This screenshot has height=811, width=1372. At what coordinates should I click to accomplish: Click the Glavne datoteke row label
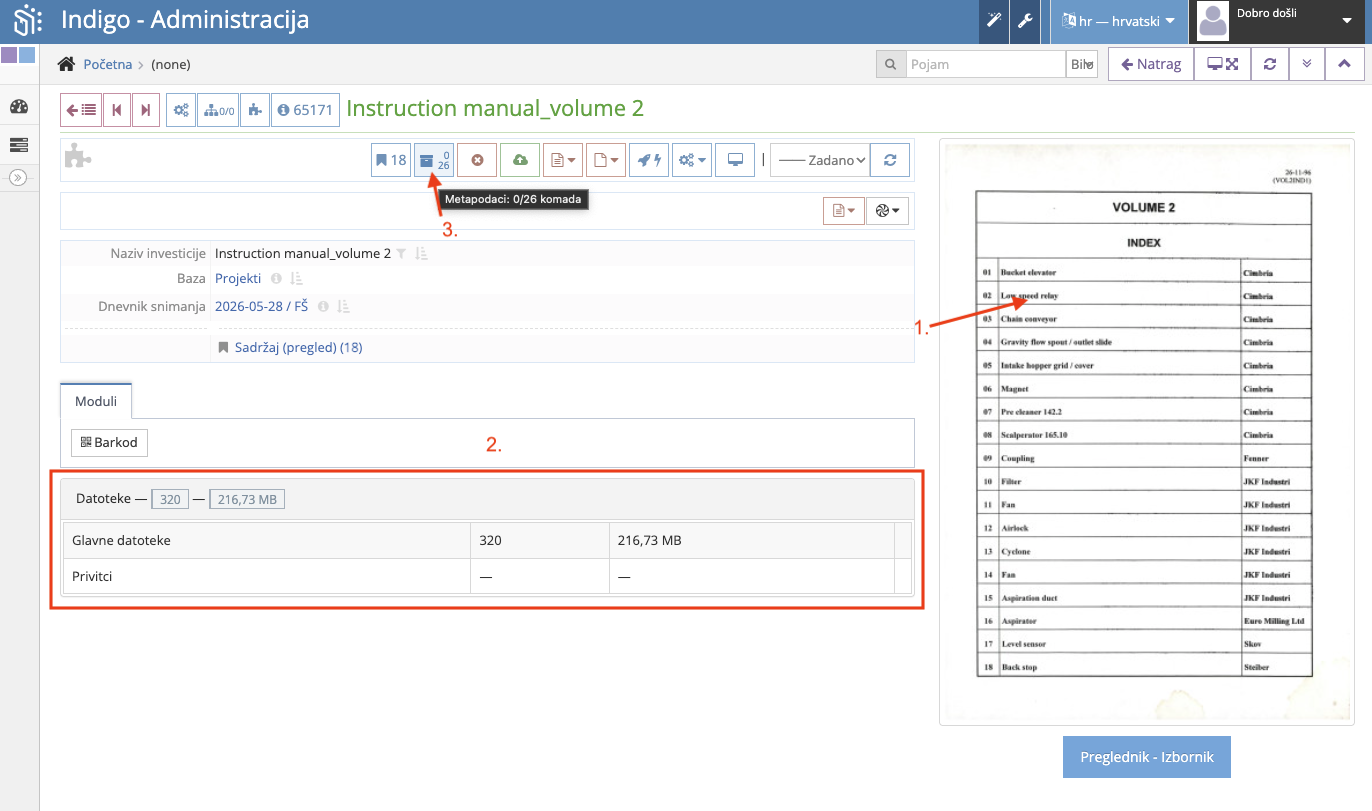tap(121, 540)
